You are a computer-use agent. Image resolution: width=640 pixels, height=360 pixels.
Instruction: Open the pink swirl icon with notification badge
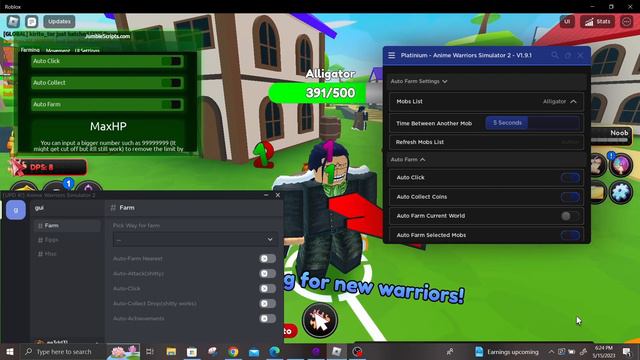click(621, 165)
